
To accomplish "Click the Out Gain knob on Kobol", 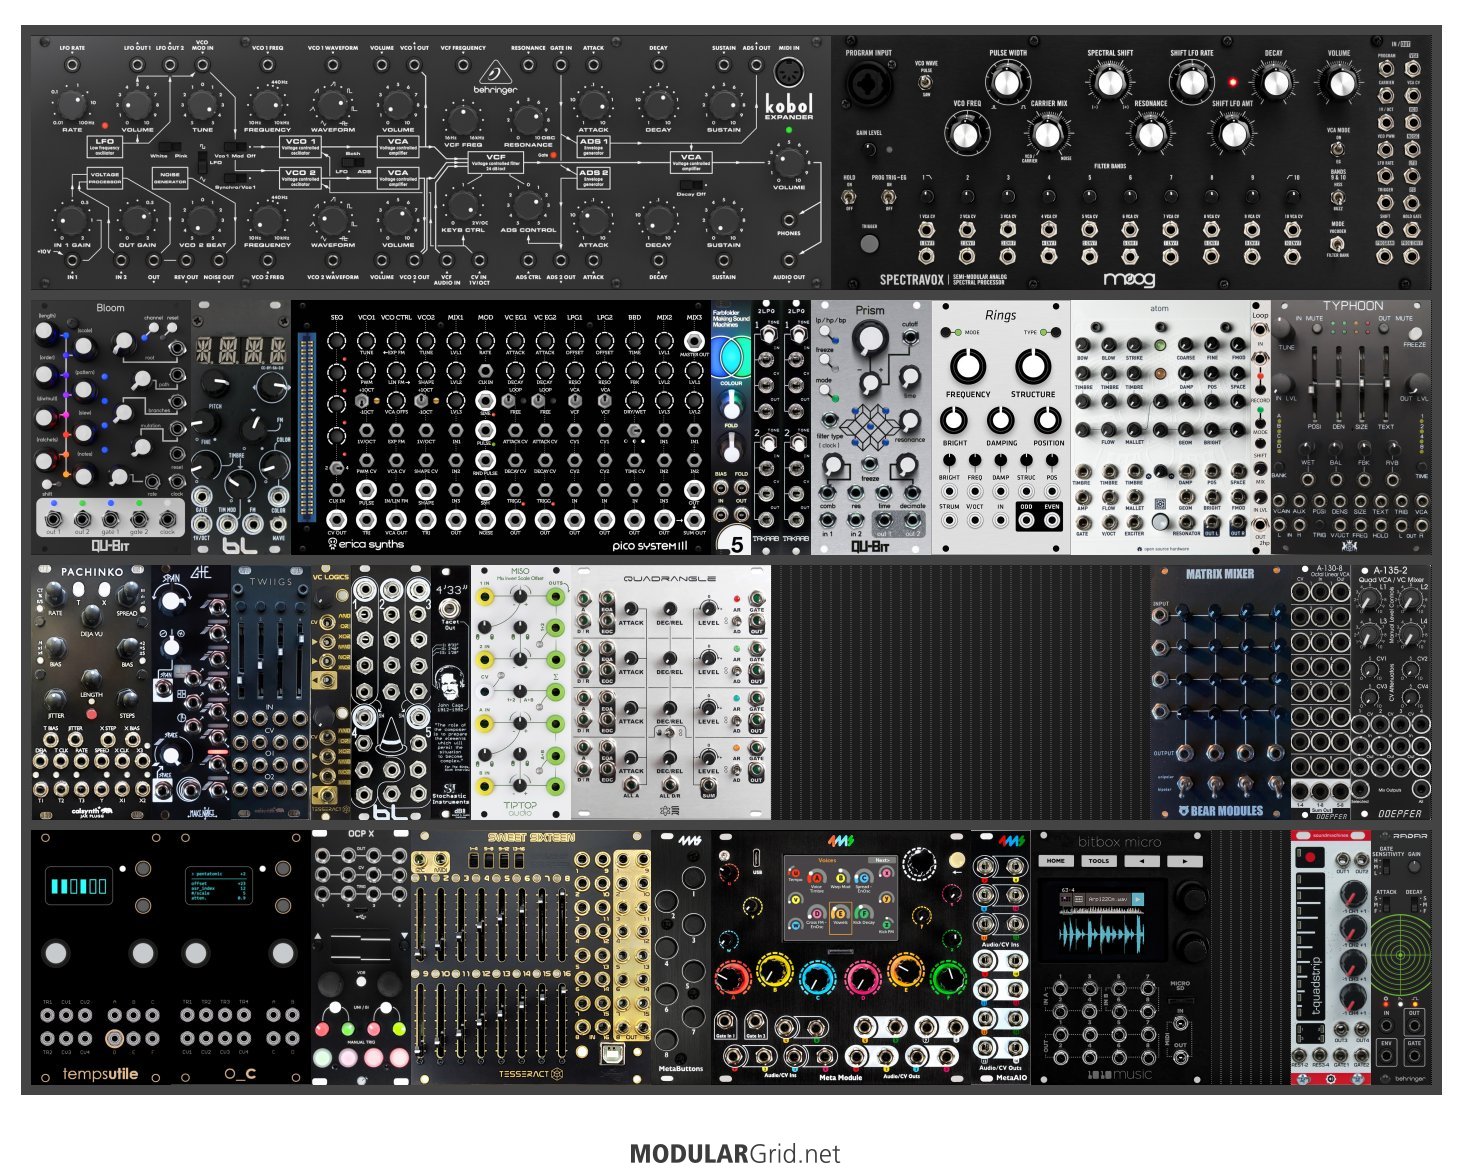I will 137,221.
